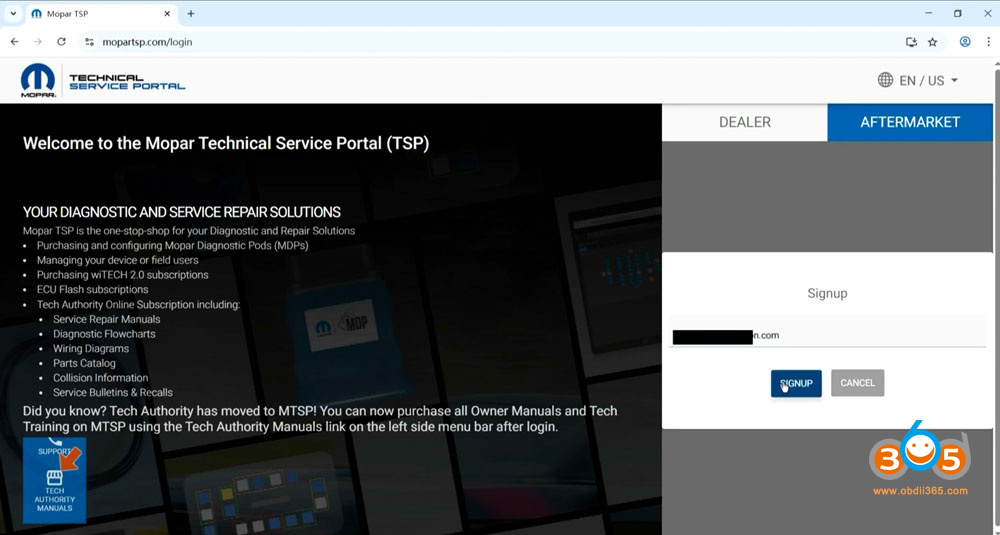Open the Chrome three-dot menu
The height and width of the screenshot is (535, 1000).
click(x=987, y=42)
